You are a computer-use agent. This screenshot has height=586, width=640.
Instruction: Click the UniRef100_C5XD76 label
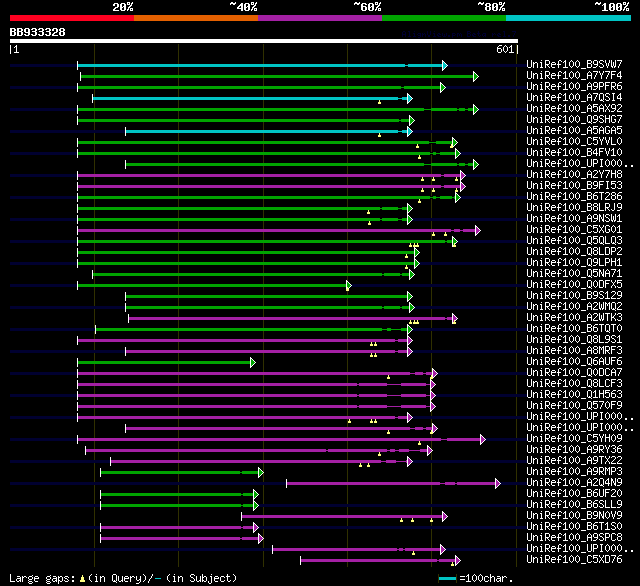574,560
